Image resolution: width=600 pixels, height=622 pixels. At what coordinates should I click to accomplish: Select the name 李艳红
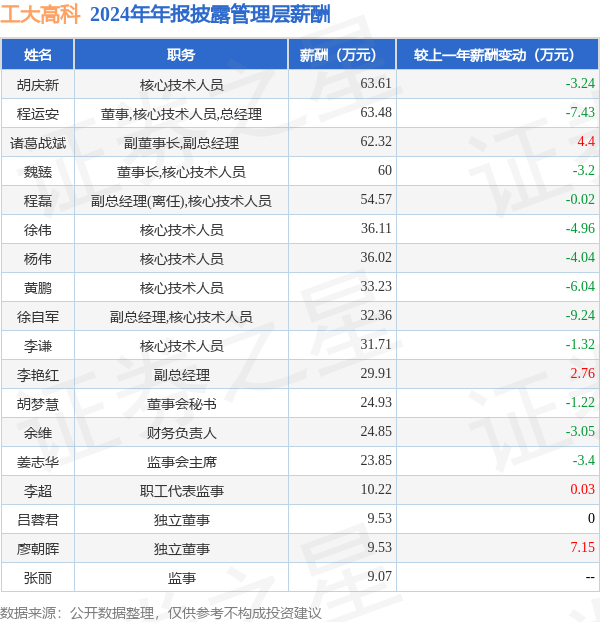[x=38, y=374]
